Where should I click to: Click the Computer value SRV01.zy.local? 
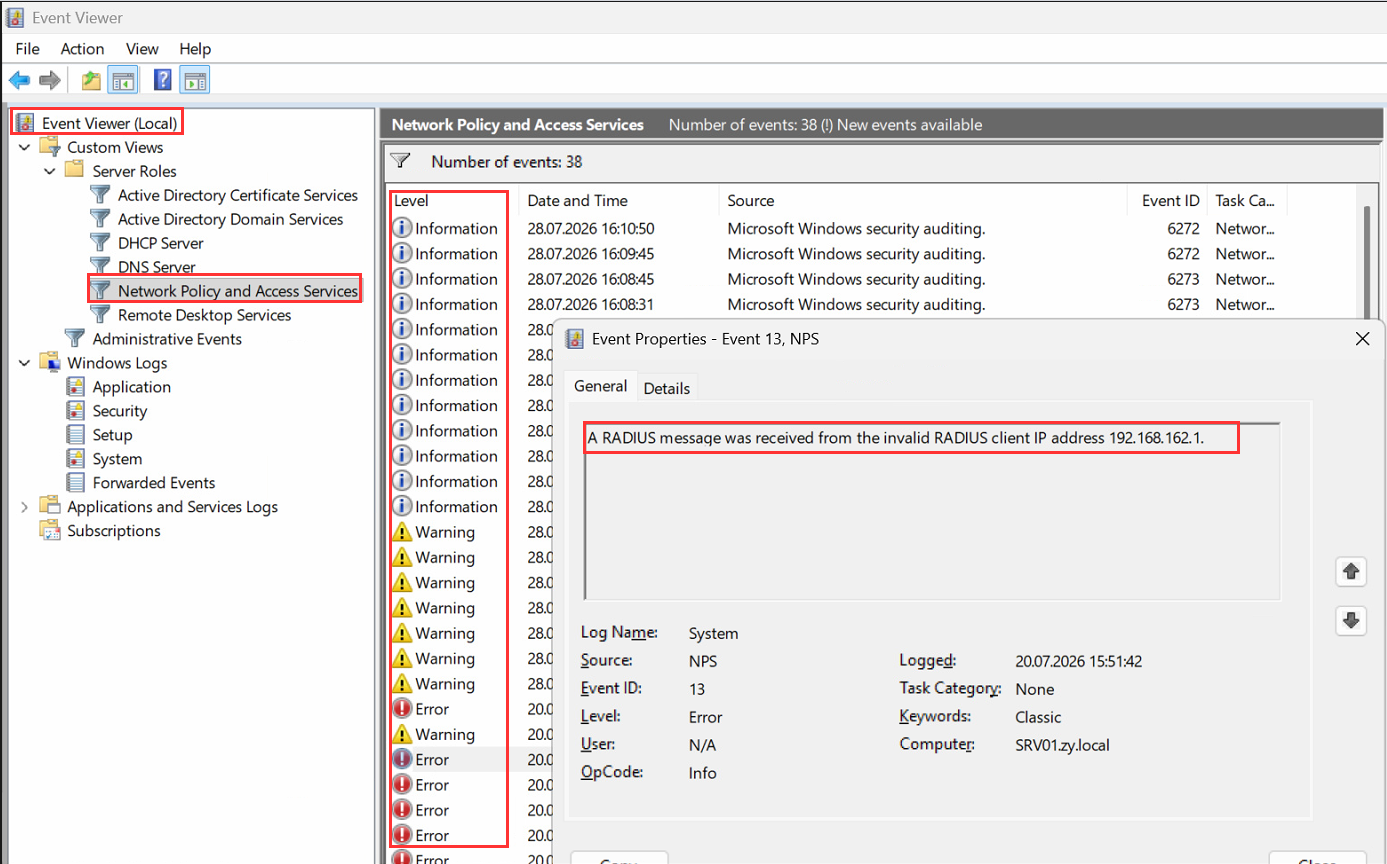pyautogui.click(x=1062, y=745)
